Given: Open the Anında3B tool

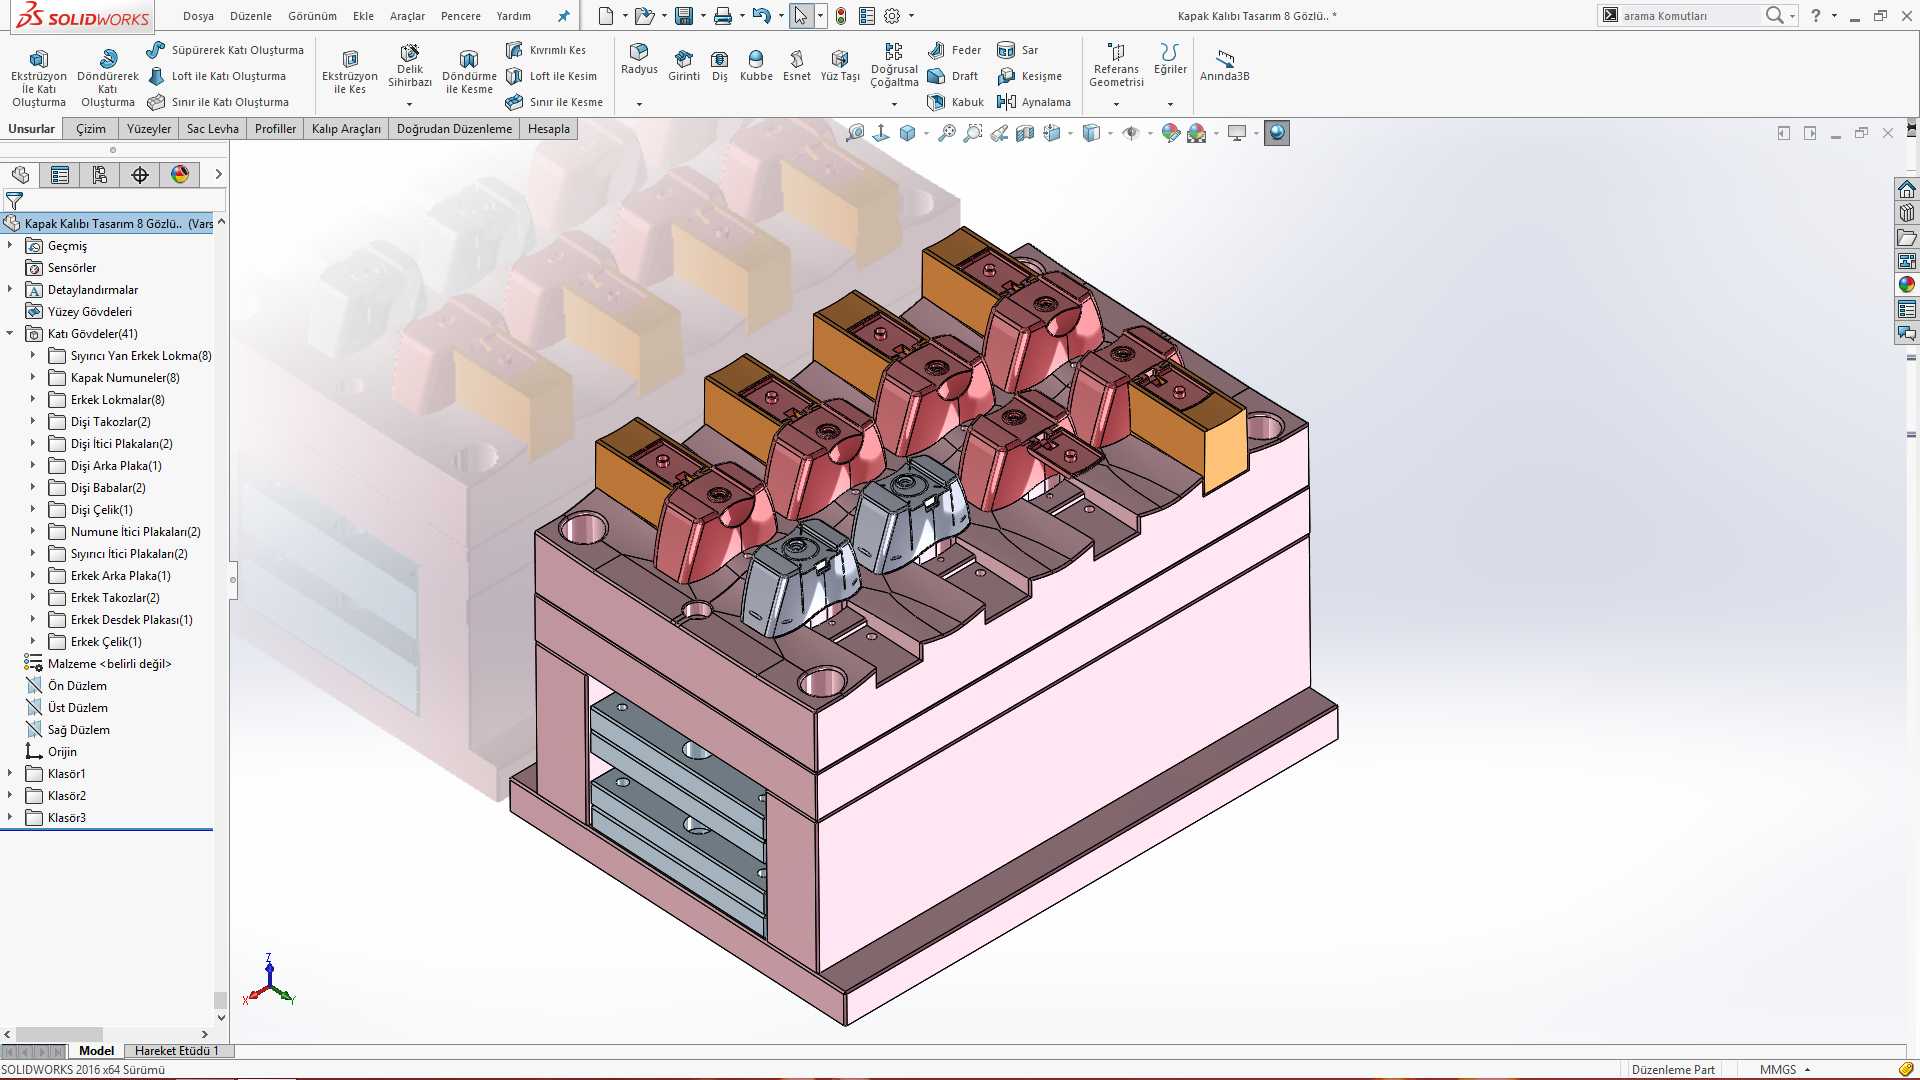Looking at the screenshot, I should coord(1225,66).
